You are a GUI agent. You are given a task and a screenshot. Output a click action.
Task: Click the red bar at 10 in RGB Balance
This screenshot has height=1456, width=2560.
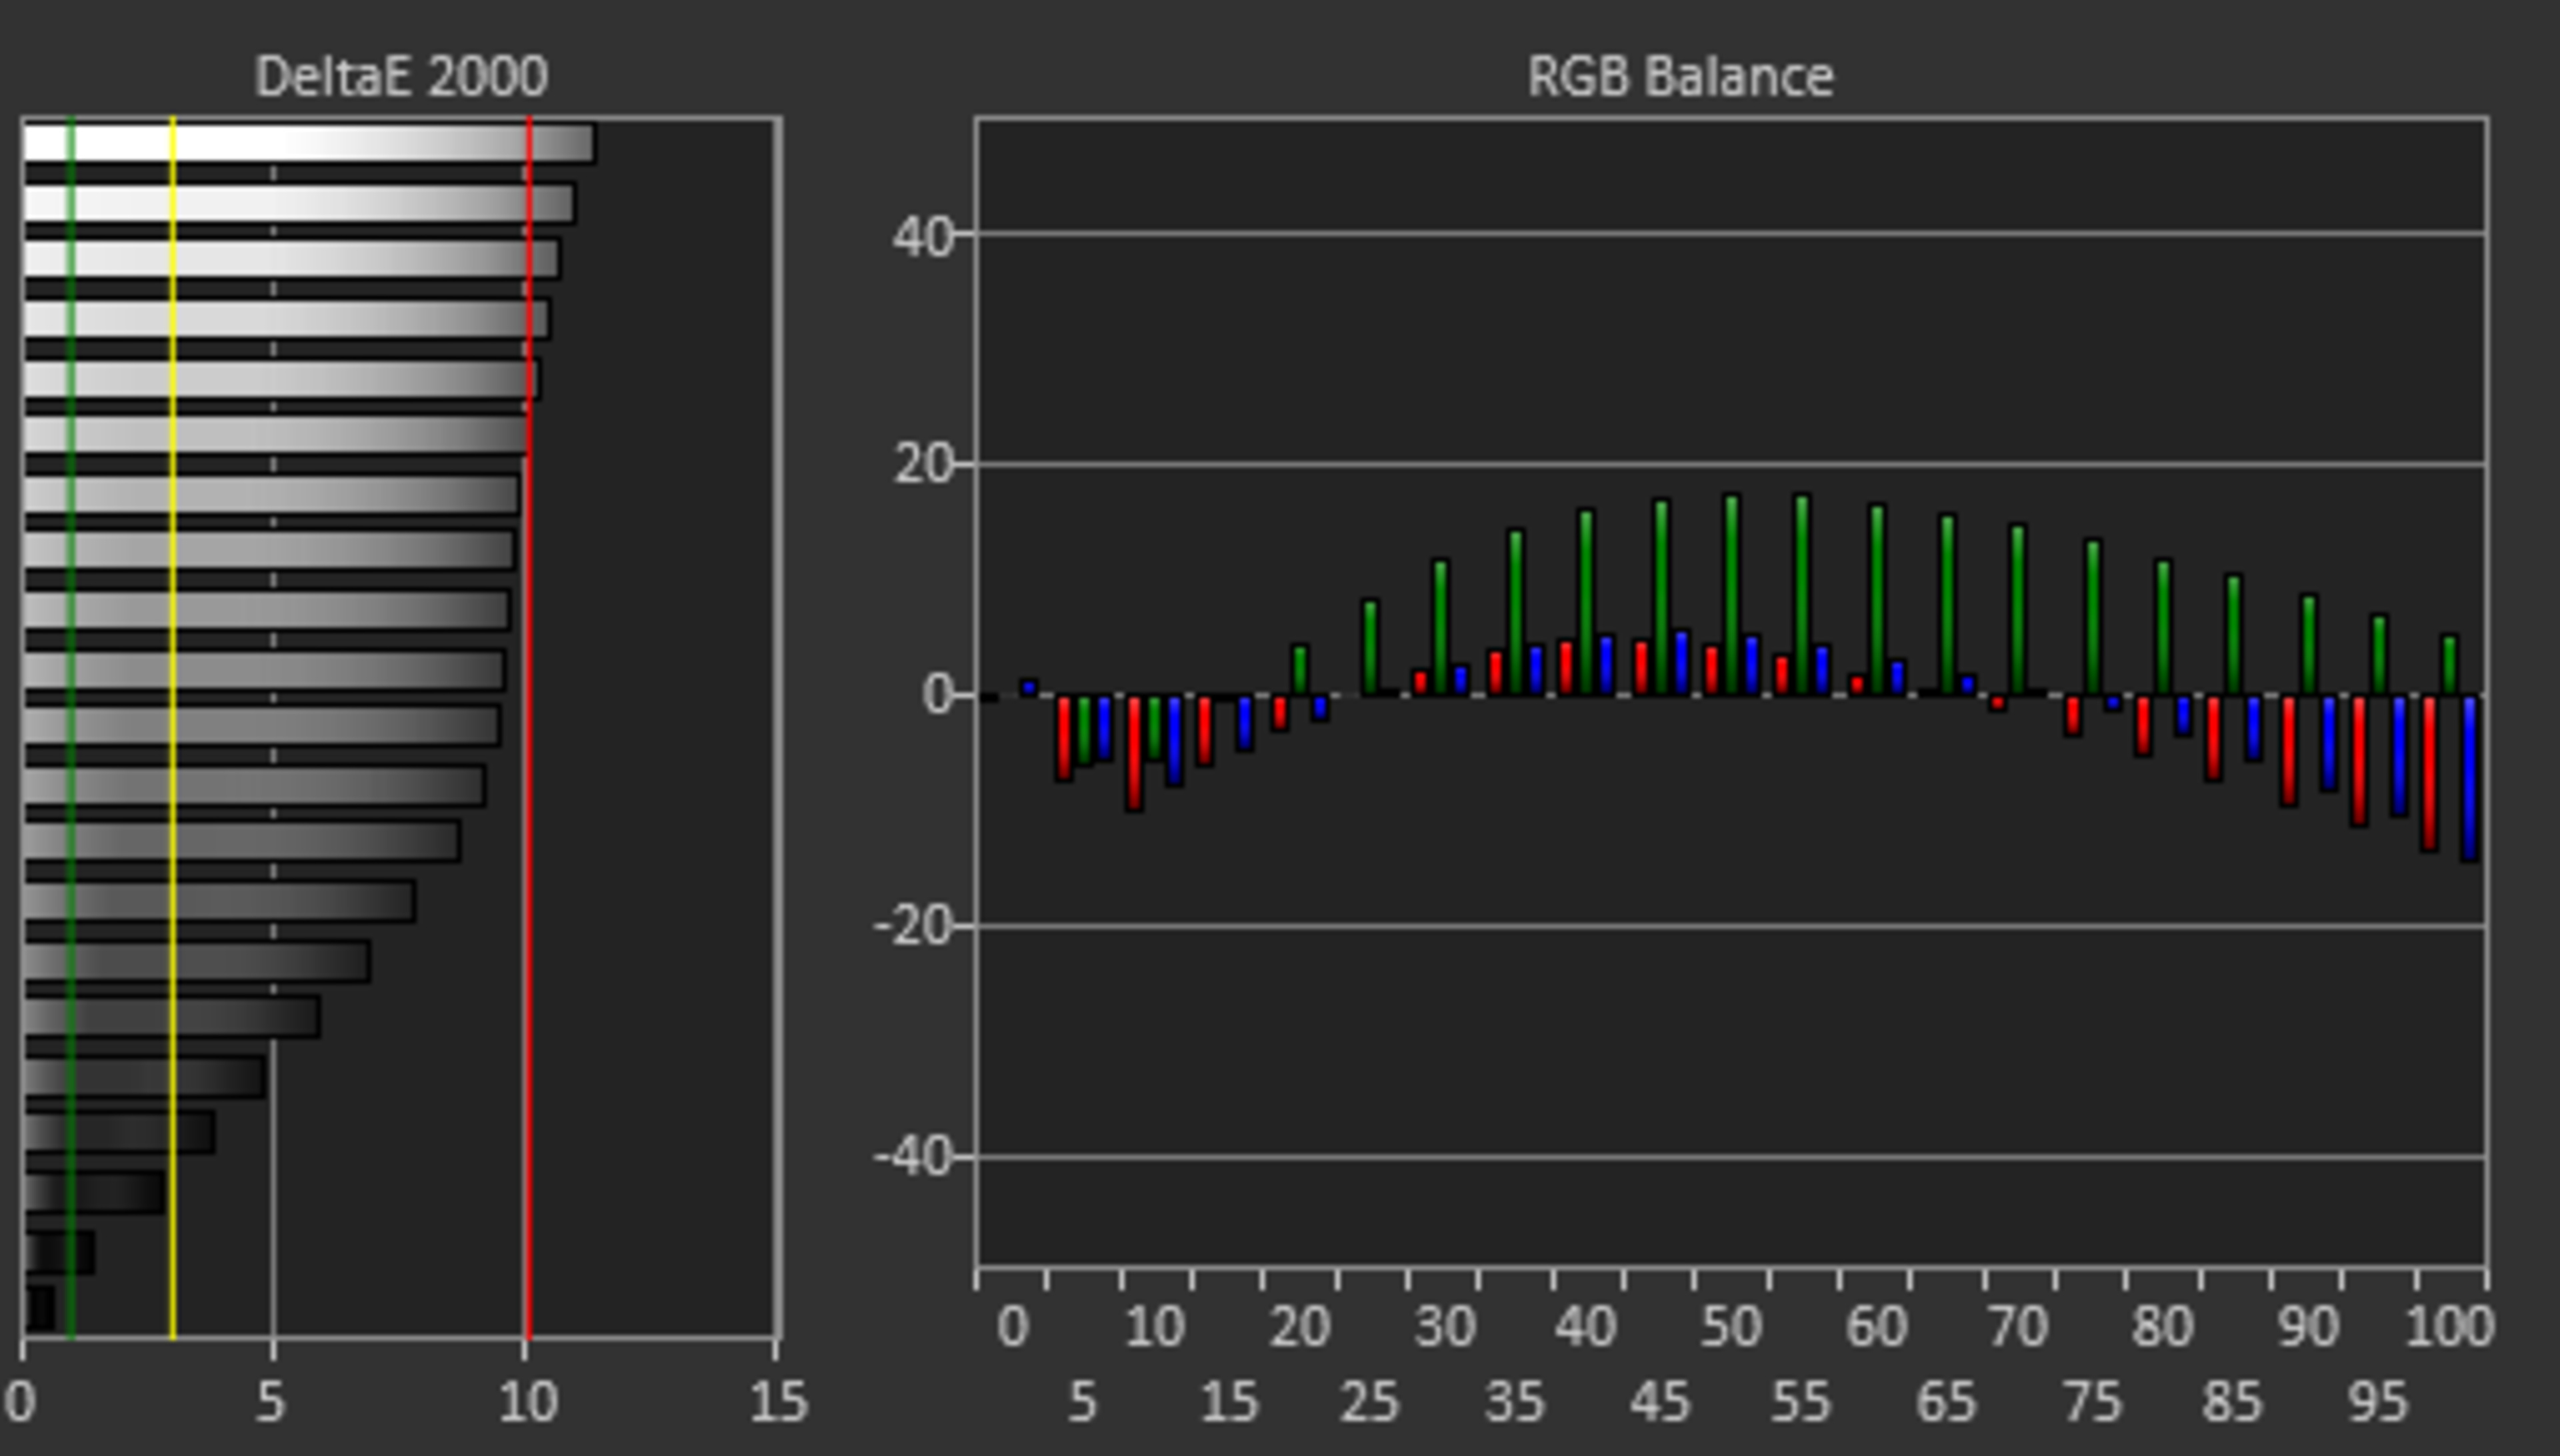coord(1134,752)
